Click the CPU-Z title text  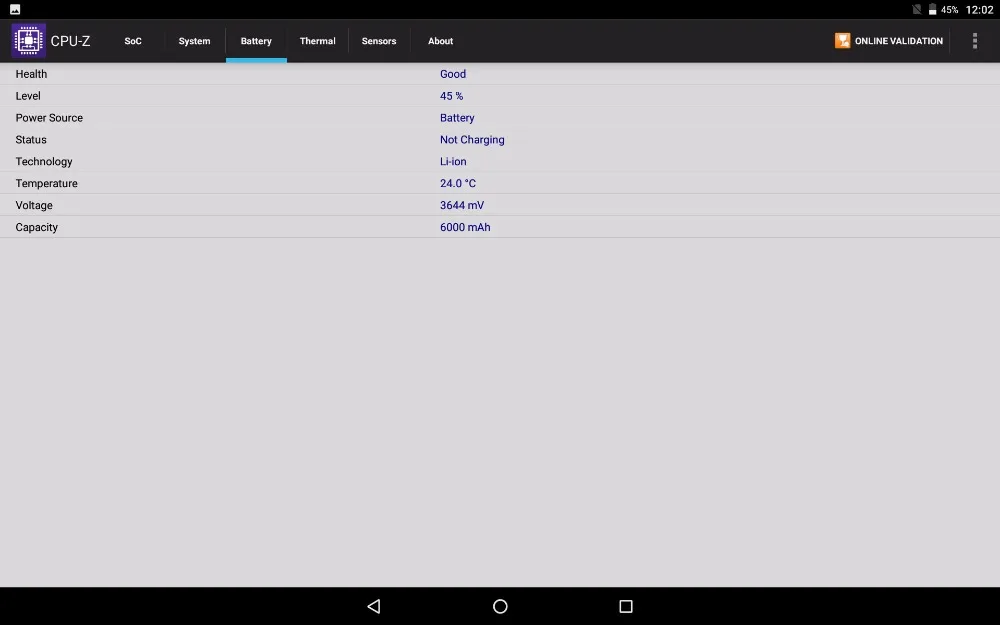[x=70, y=41]
